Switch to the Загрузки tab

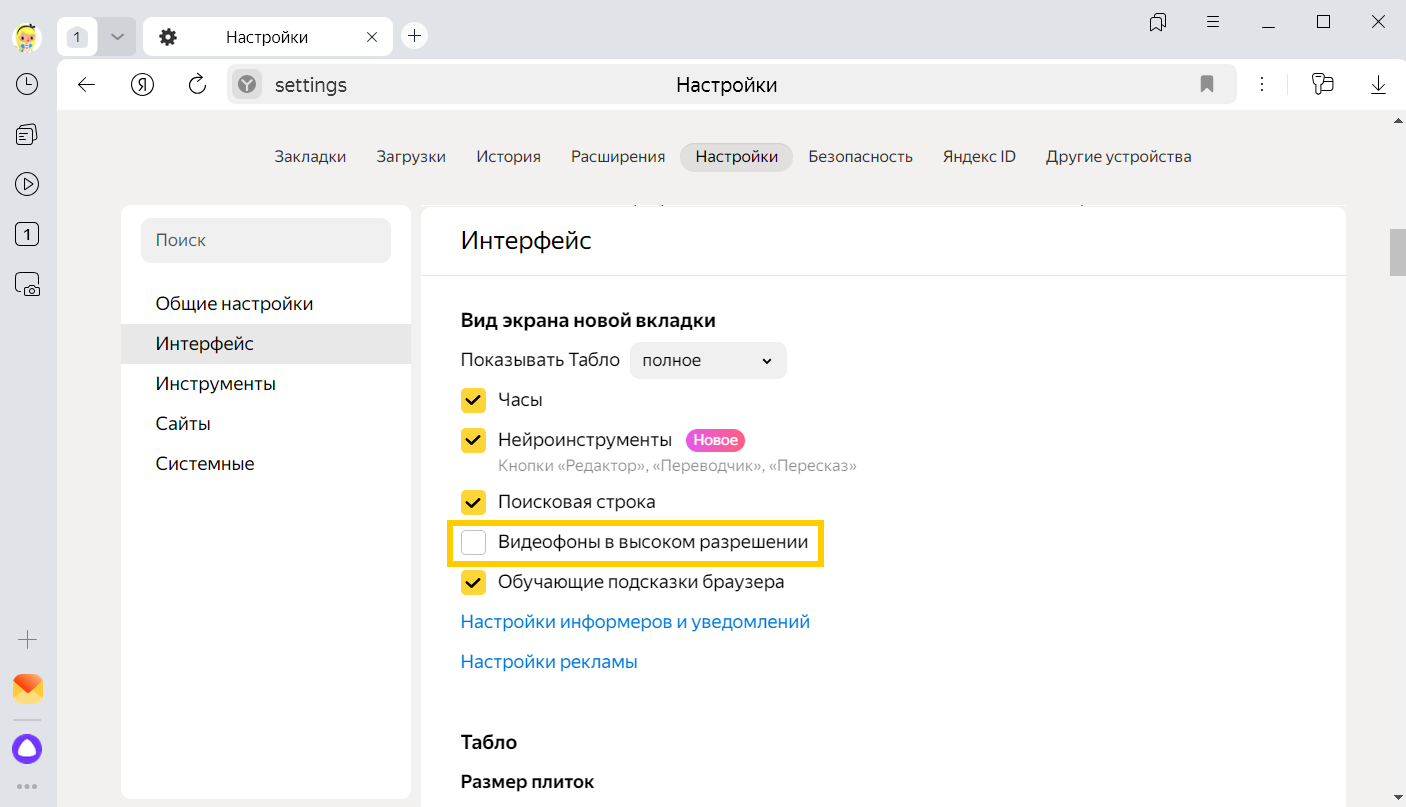pos(411,156)
